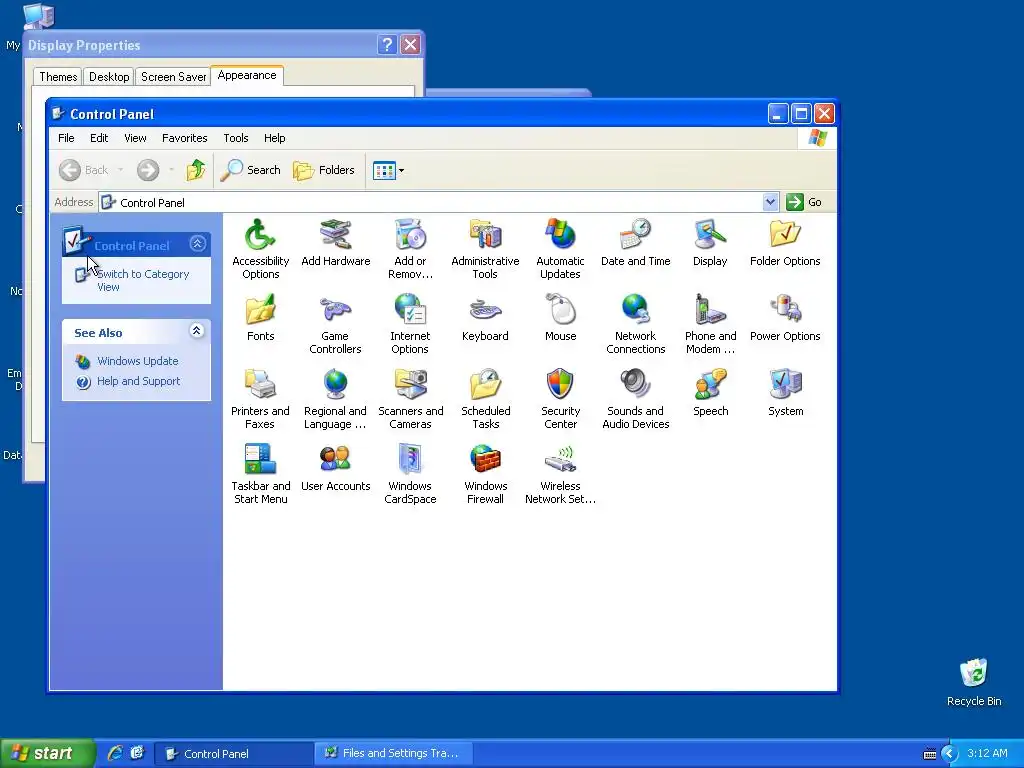Click the Search toolbar button
Screen dimensions: 1024x768
250,170
